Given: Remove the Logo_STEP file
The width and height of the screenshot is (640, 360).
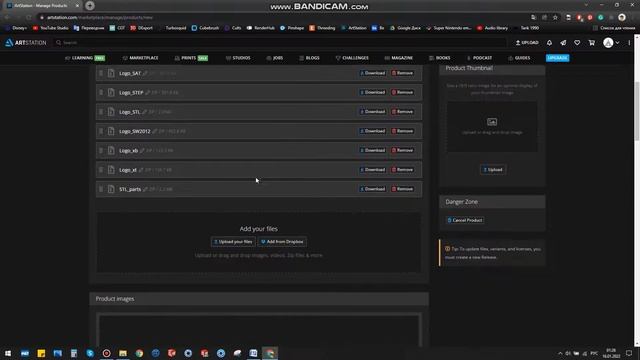Looking at the screenshot, I should pyautogui.click(x=402, y=92).
